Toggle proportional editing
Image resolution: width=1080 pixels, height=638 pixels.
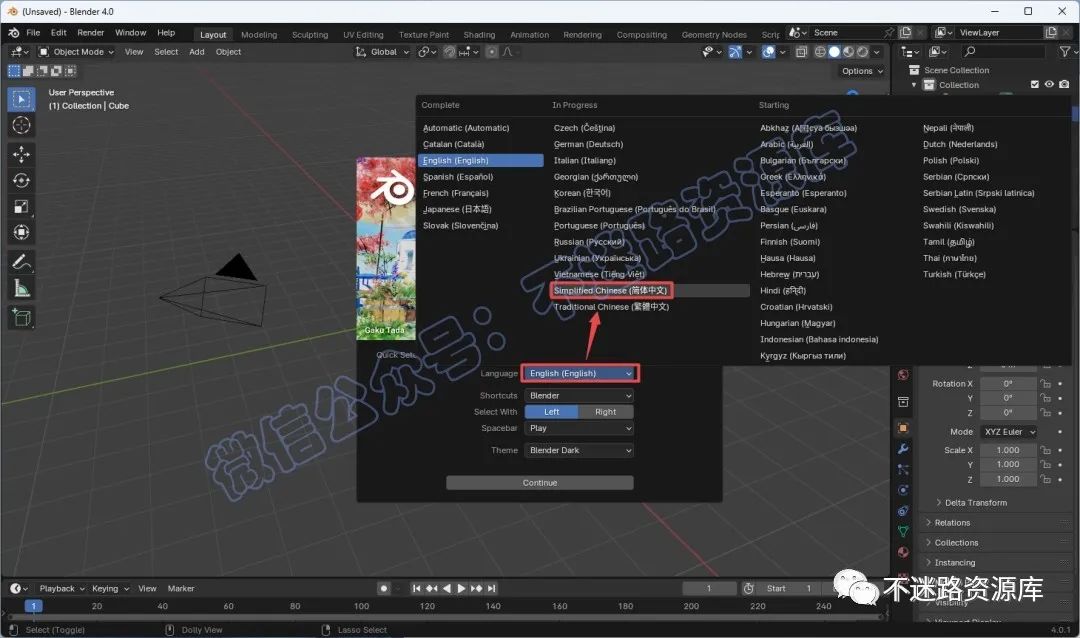click(x=492, y=52)
